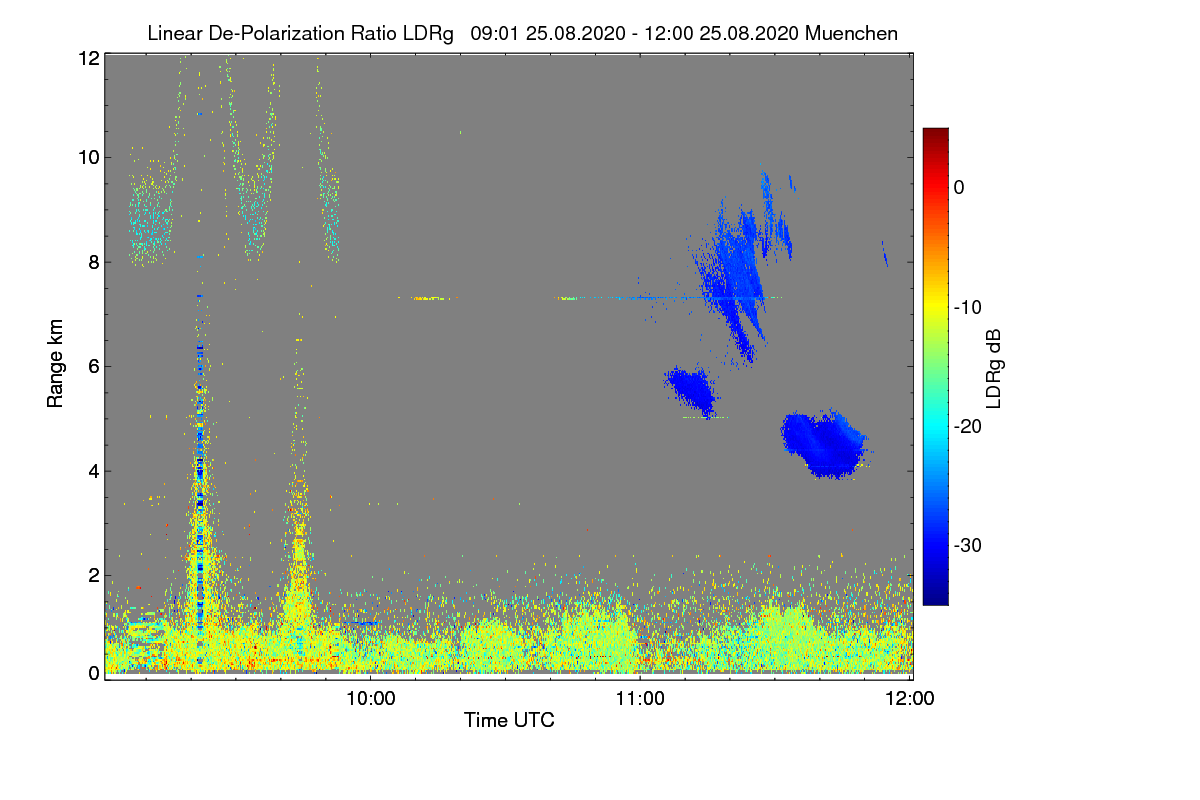Click the '11:00' time tick label
The image size is (1200, 800).
tap(641, 698)
